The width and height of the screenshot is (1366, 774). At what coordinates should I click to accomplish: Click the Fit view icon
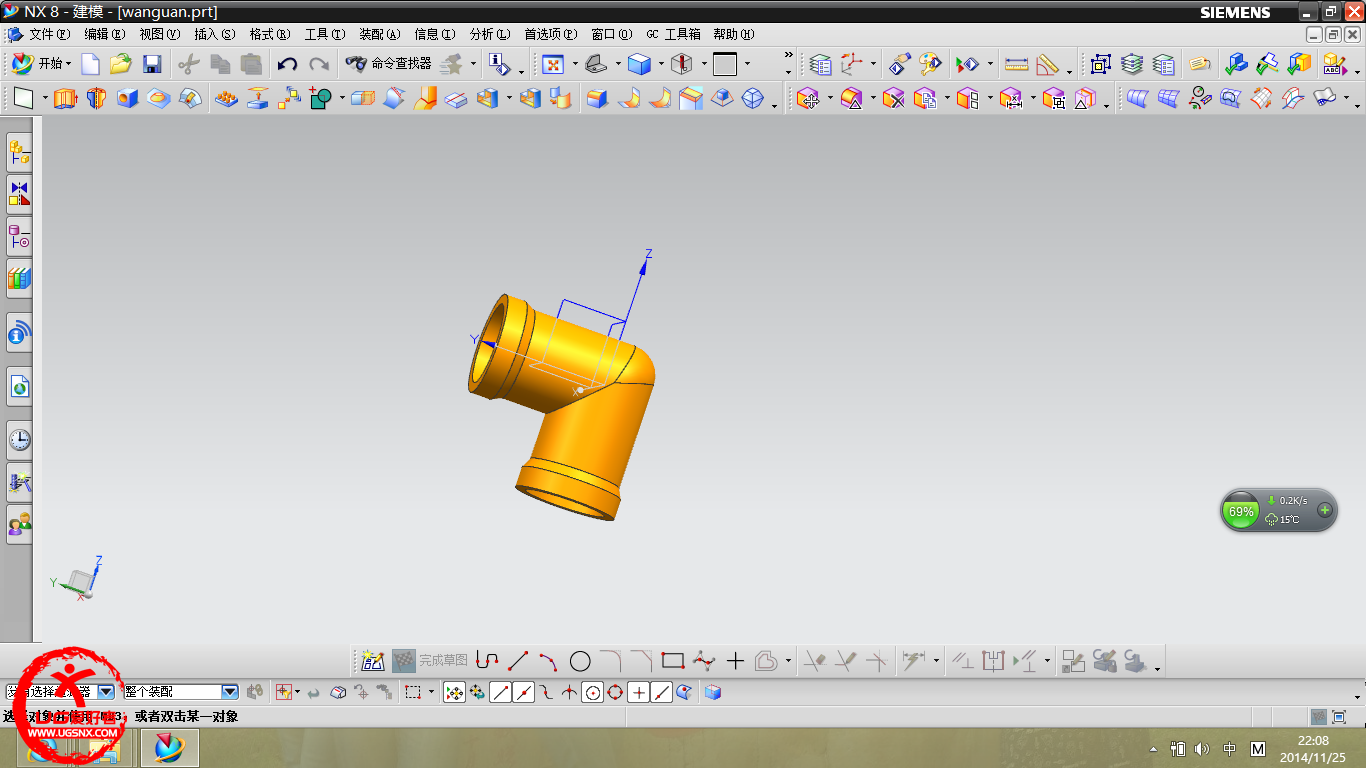click(x=553, y=65)
